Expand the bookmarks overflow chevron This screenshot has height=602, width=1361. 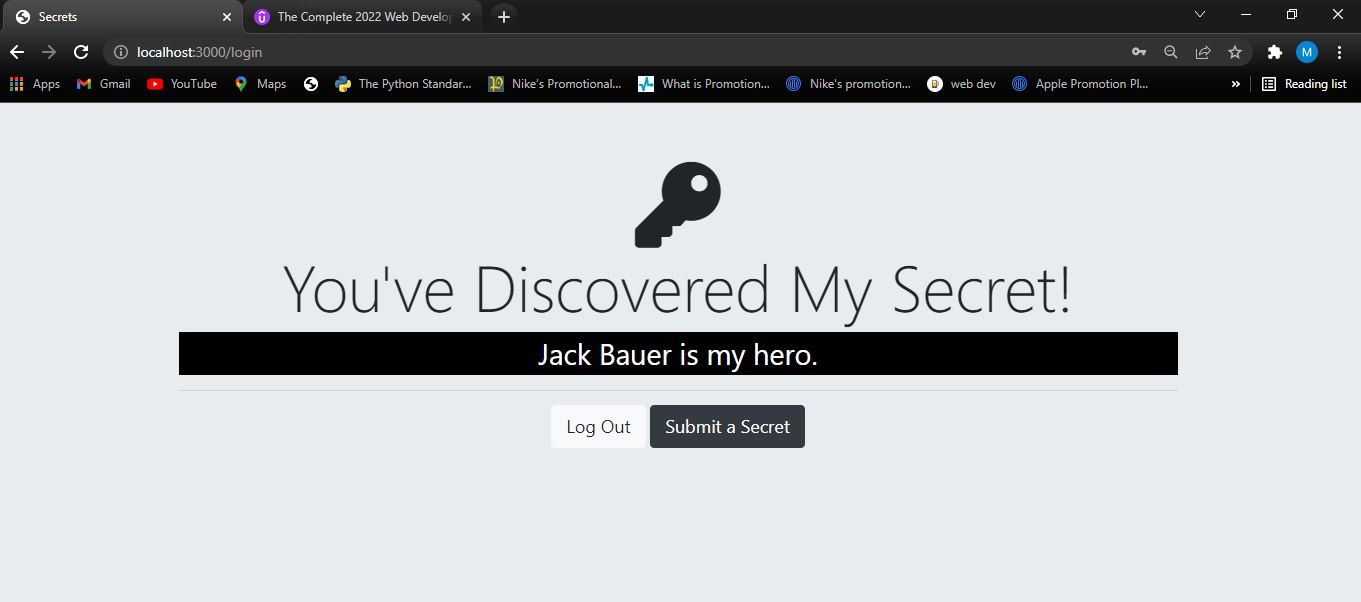coord(1236,84)
